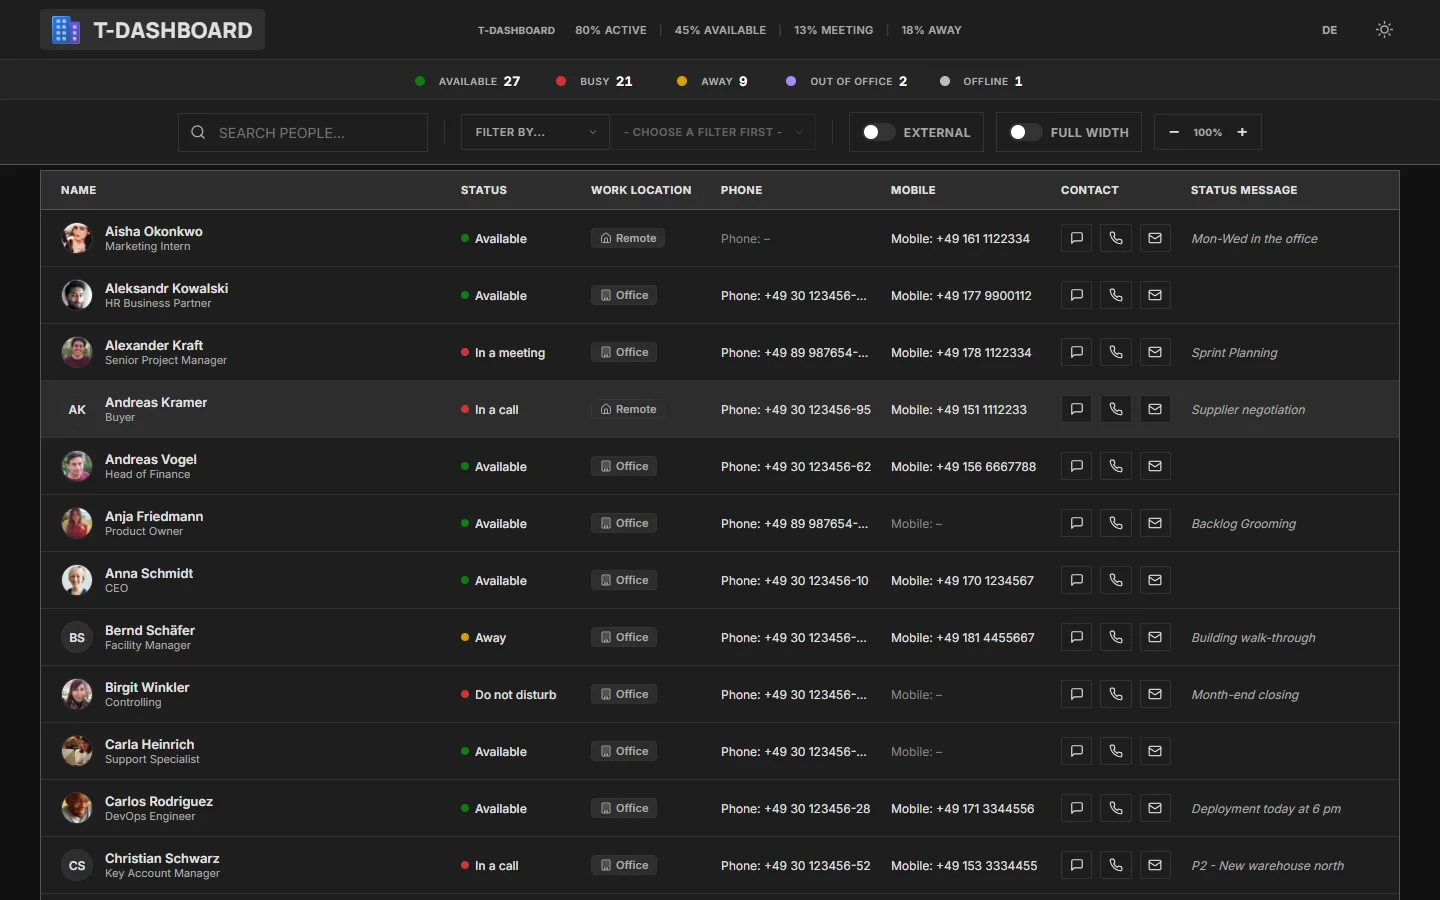
Task: Turn on Full Width toggle
Action: 1025,132
